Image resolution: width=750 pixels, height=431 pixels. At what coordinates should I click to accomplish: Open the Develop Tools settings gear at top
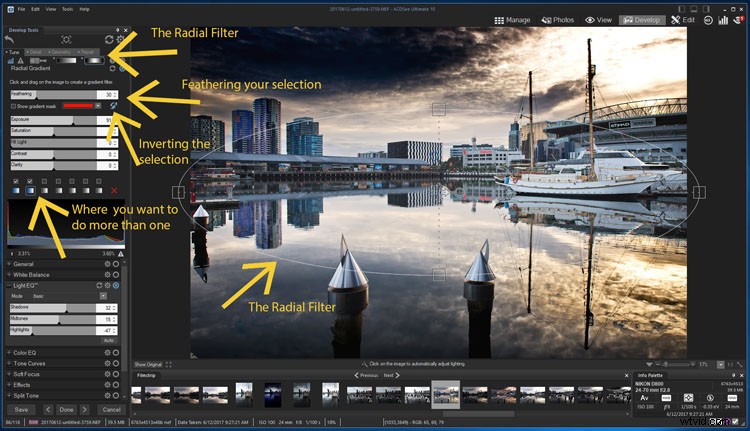(x=121, y=40)
